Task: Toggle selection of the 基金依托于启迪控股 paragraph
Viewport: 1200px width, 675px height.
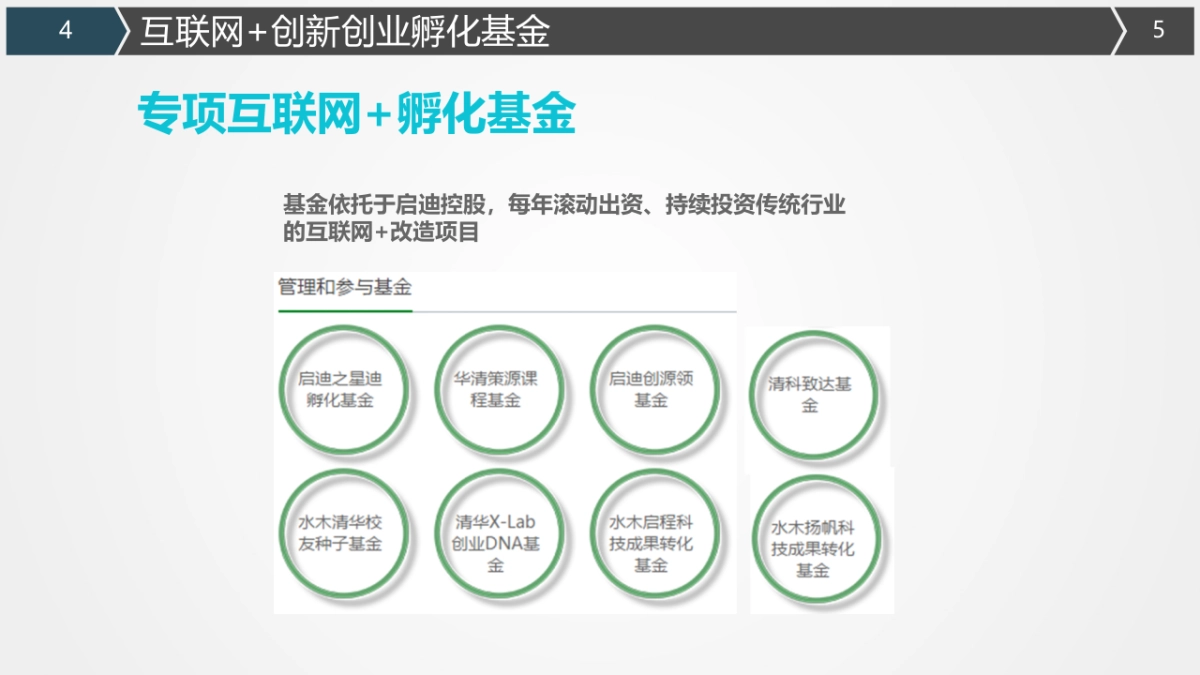Action: point(566,217)
